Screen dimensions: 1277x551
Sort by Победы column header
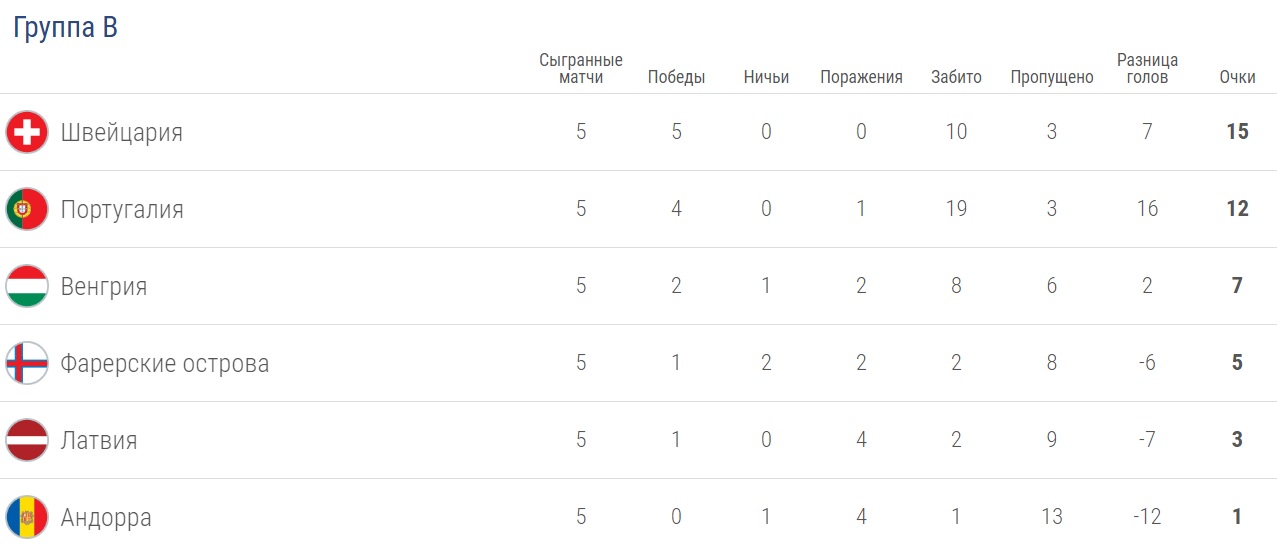tap(676, 77)
